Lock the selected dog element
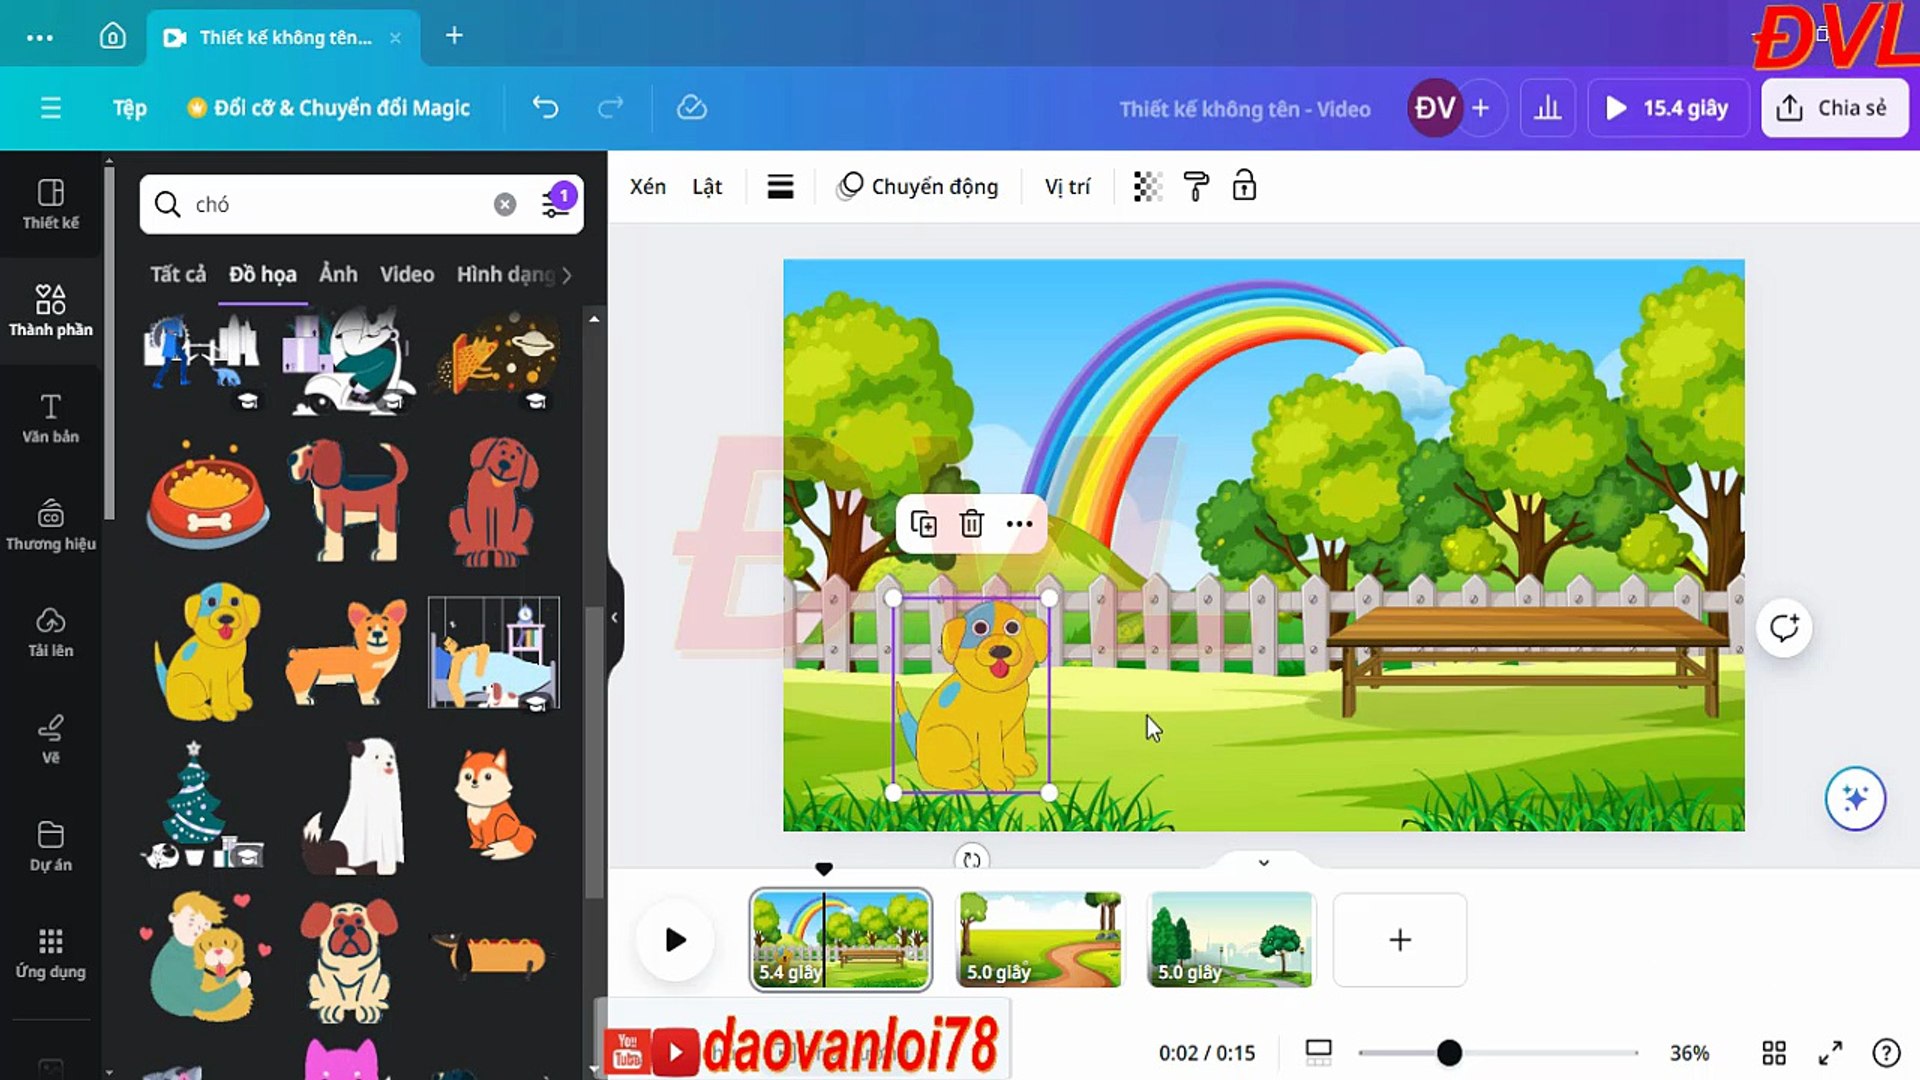The width and height of the screenshot is (1920, 1080). [1243, 186]
